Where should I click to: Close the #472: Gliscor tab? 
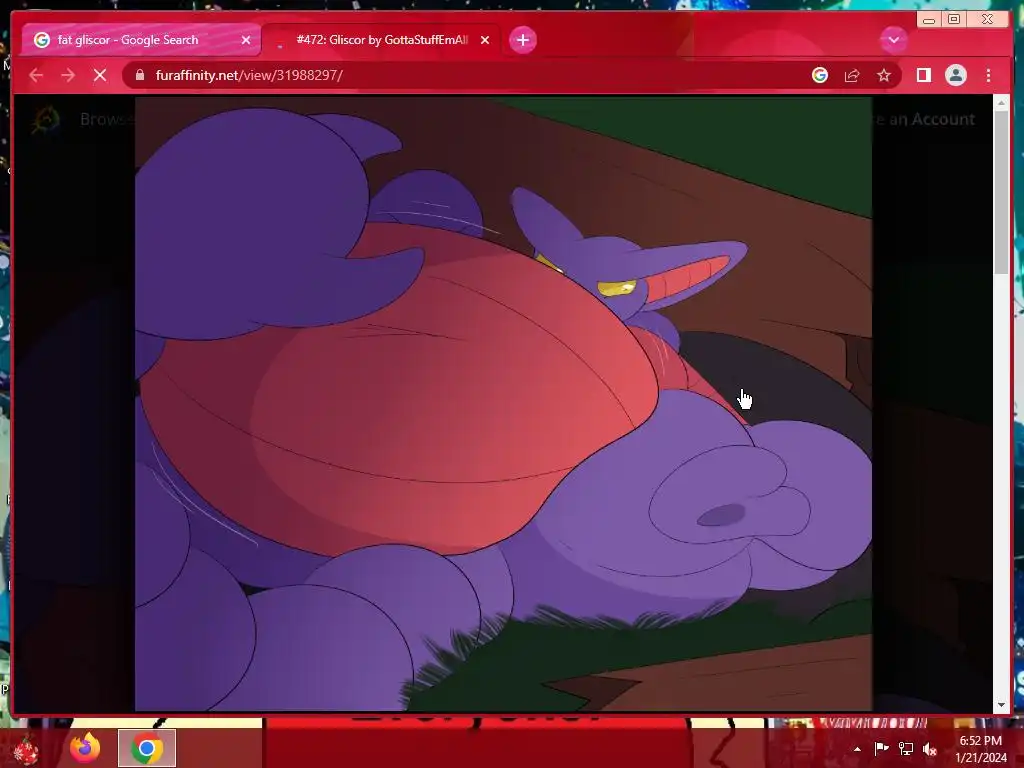point(485,40)
